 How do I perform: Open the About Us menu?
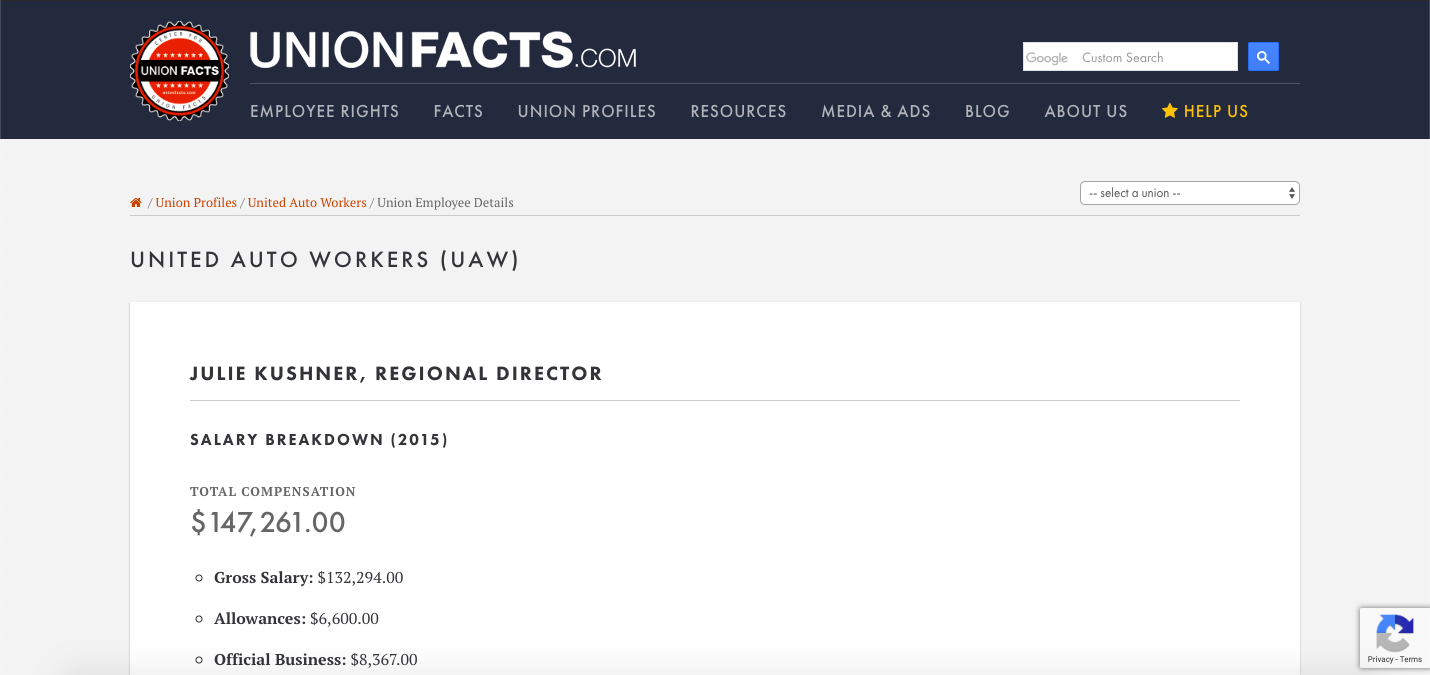pyautogui.click(x=1085, y=111)
